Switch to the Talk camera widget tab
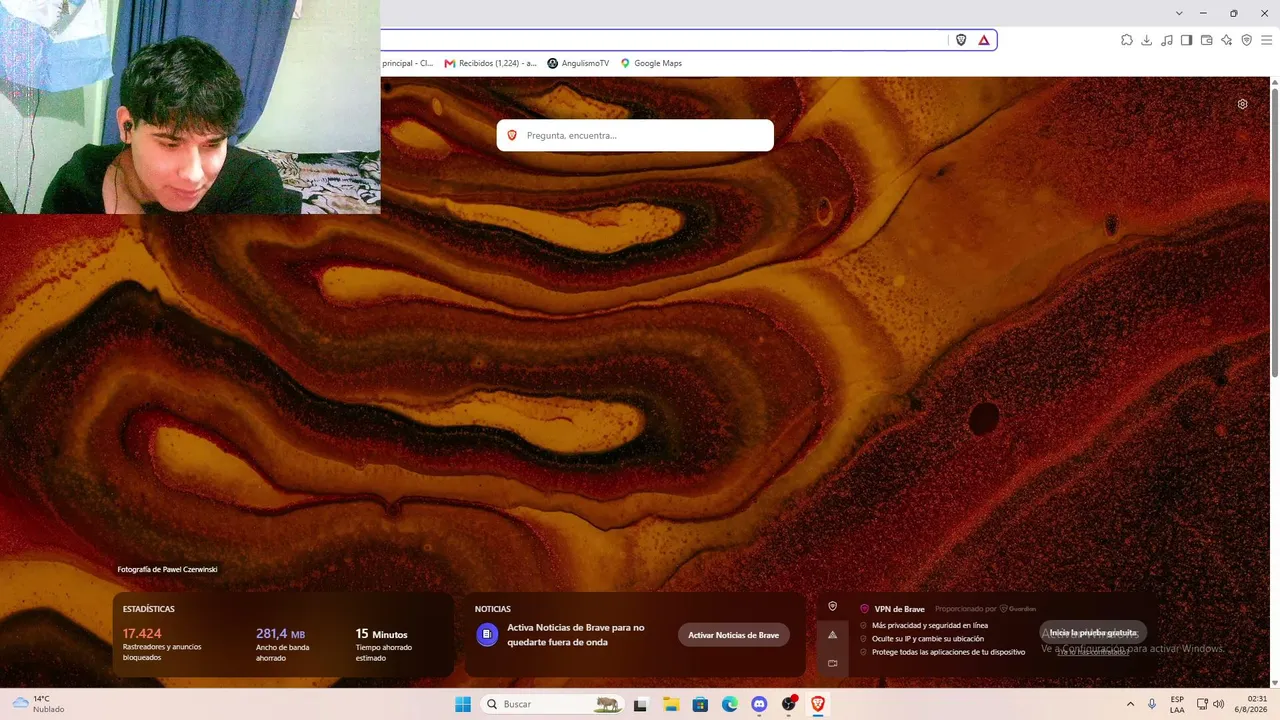The height and width of the screenshot is (720, 1280). point(832,663)
